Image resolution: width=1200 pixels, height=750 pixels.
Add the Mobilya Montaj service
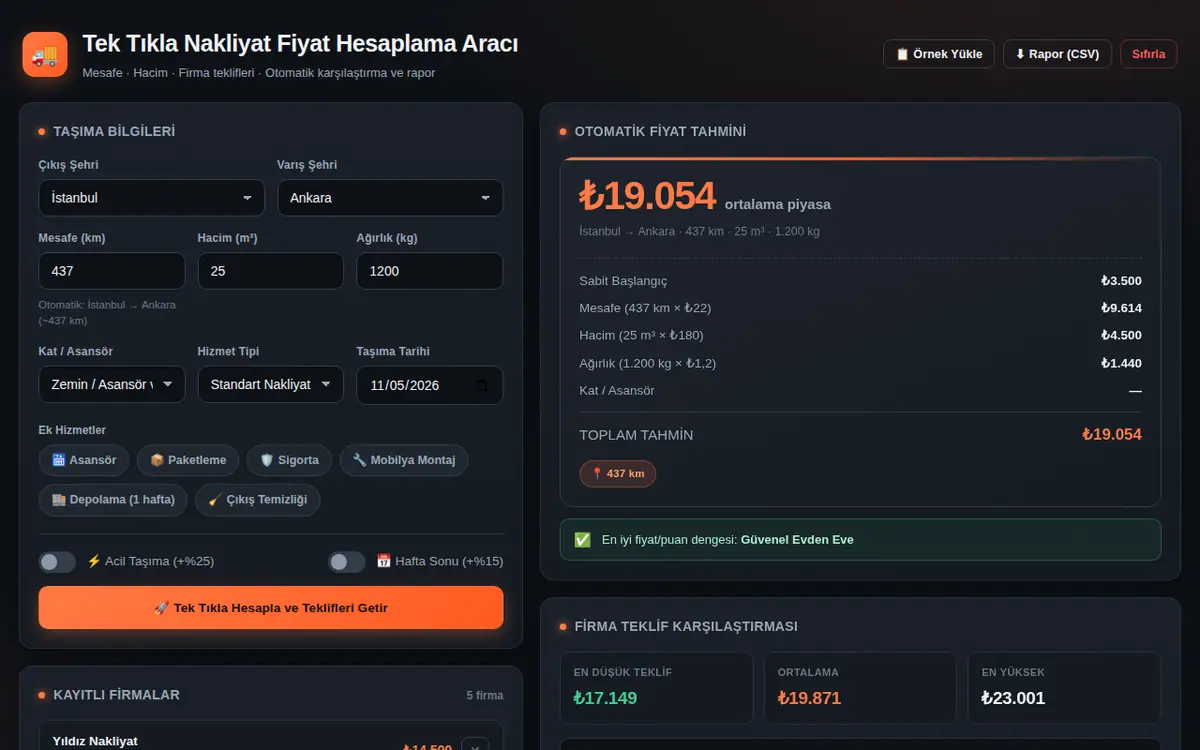(404, 460)
